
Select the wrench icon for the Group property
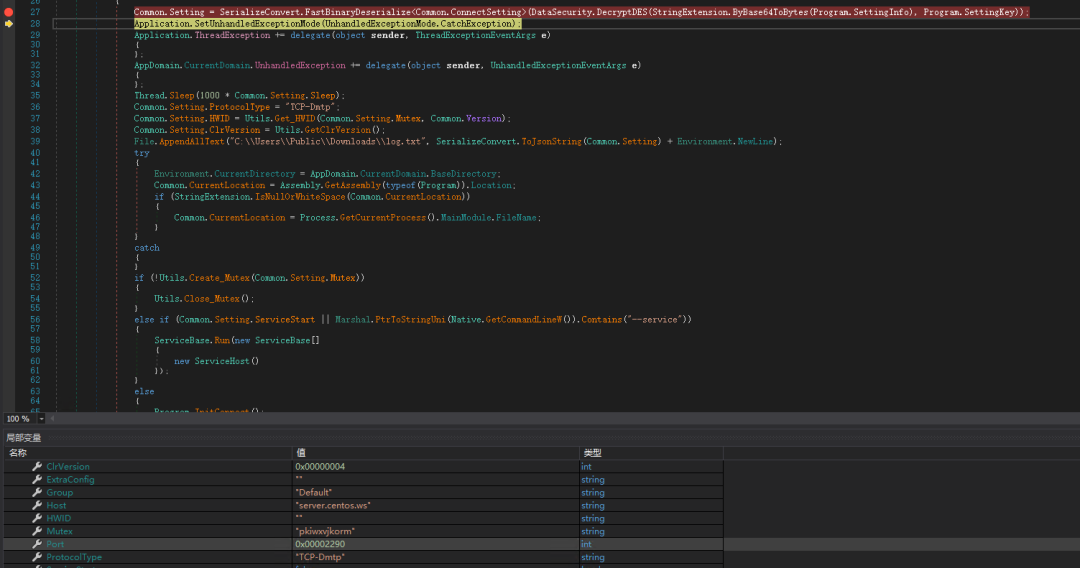(x=37, y=493)
